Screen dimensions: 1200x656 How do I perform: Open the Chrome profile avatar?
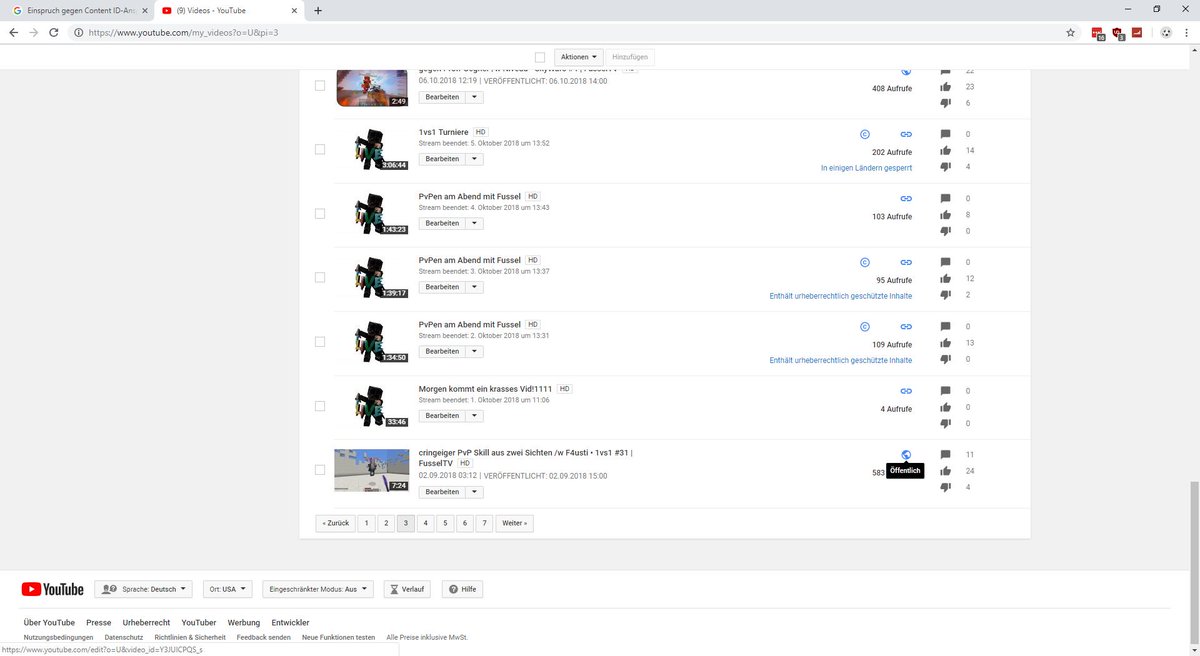point(1166,32)
